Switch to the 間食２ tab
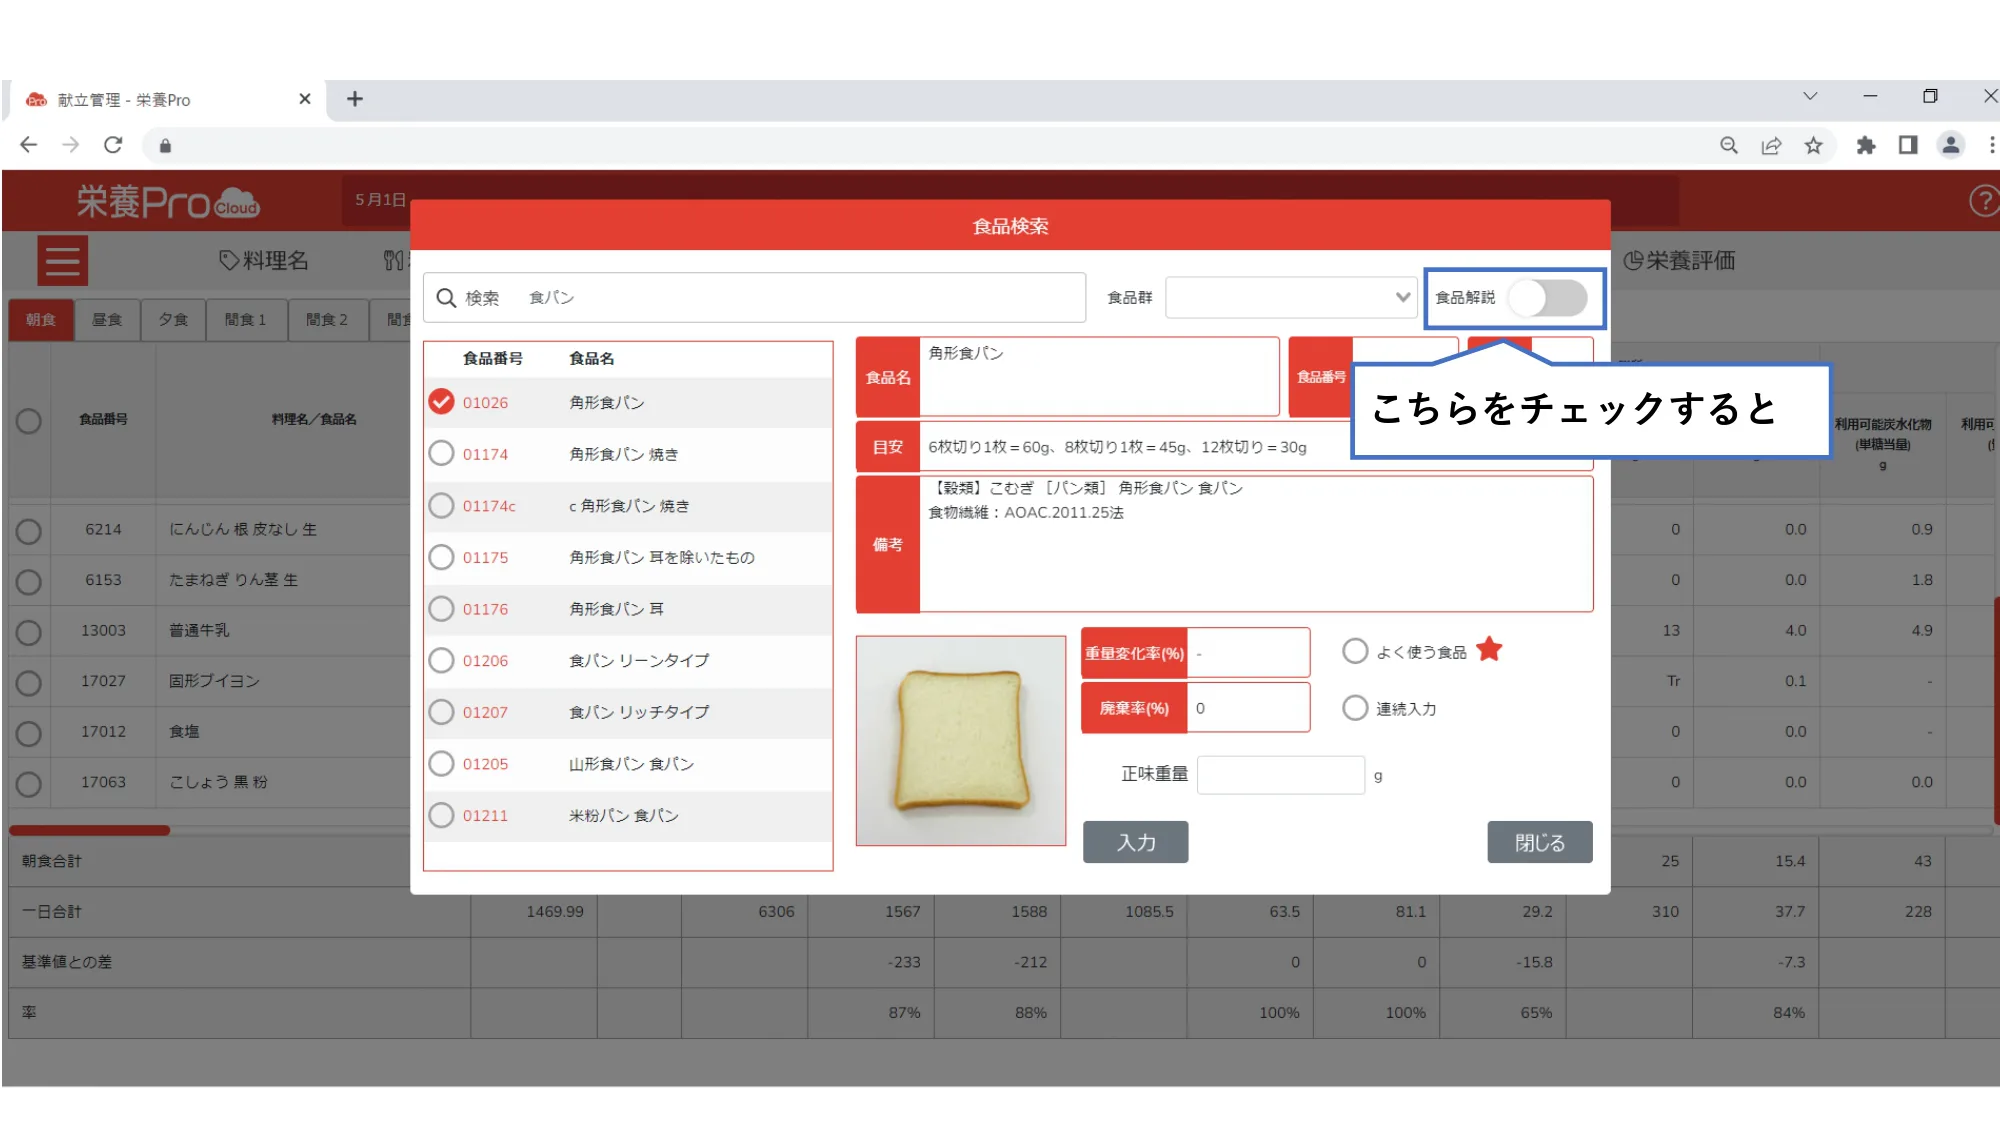 327,320
